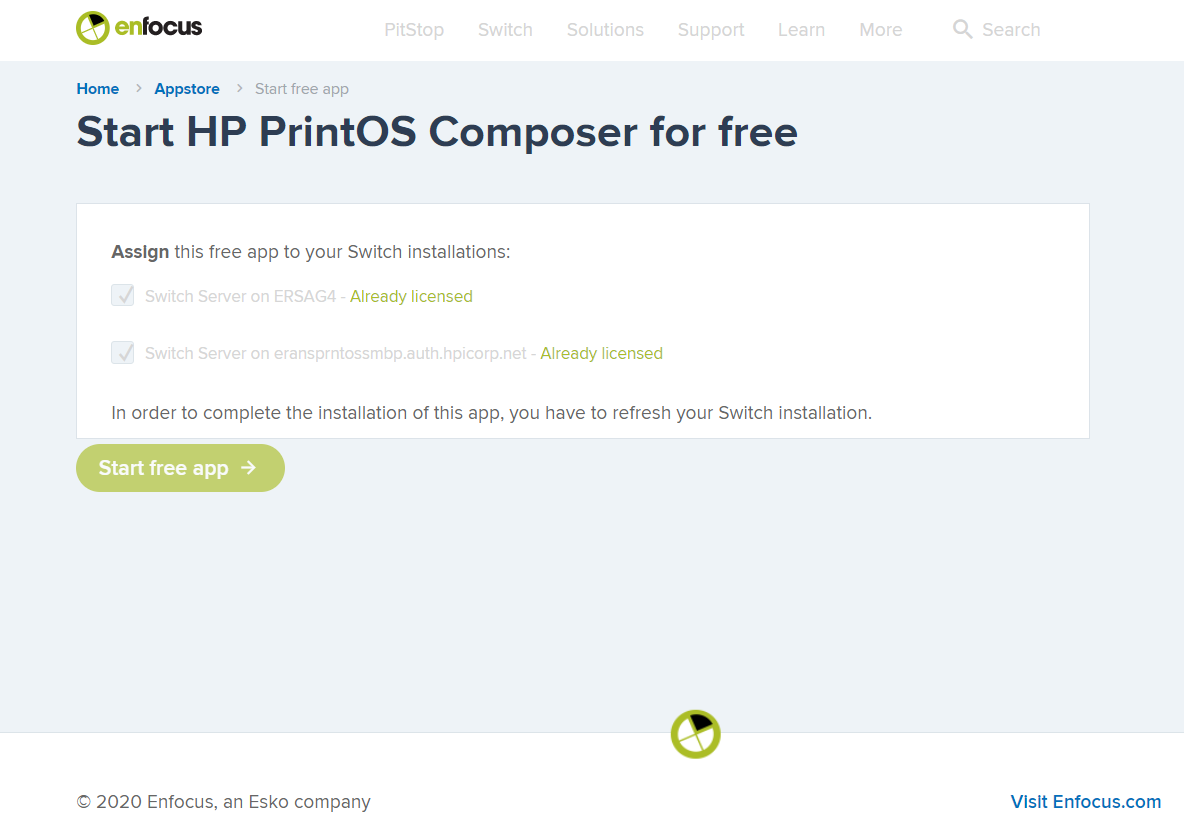Click the Enfocus circle logo above the footer
Screen dimensions: 1184x818
pos(695,734)
